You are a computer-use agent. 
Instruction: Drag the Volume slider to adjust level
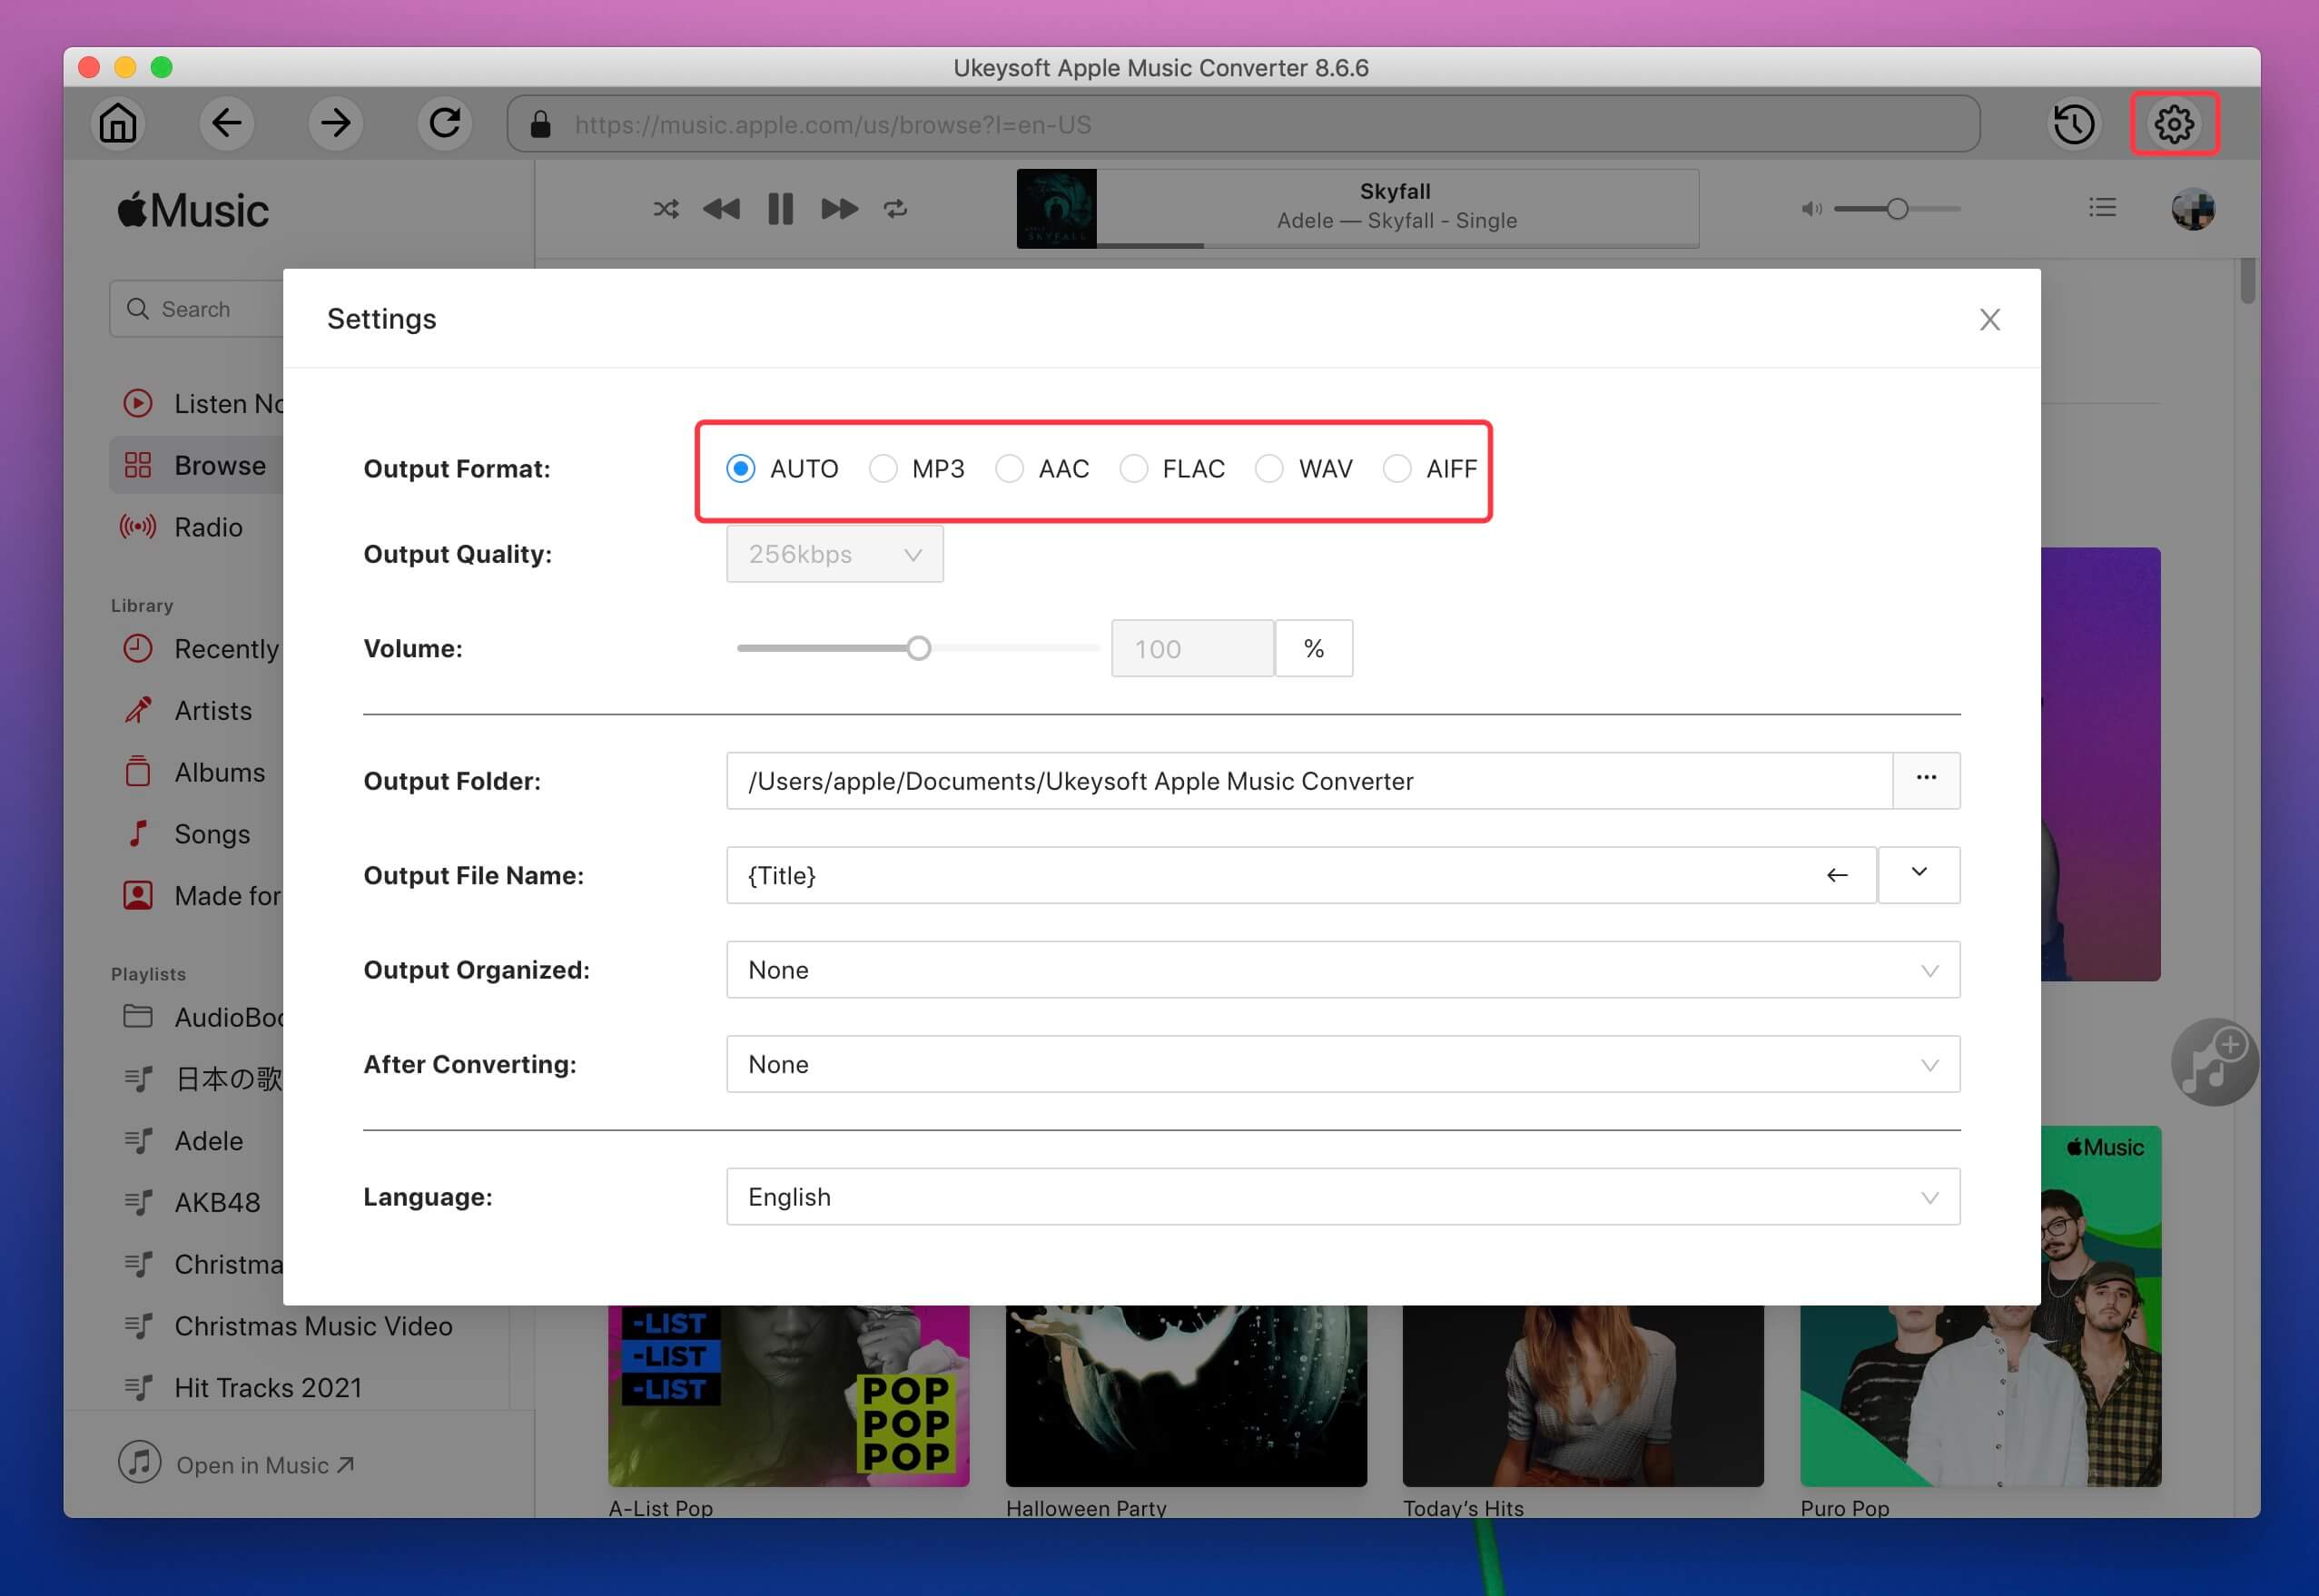[x=918, y=648]
